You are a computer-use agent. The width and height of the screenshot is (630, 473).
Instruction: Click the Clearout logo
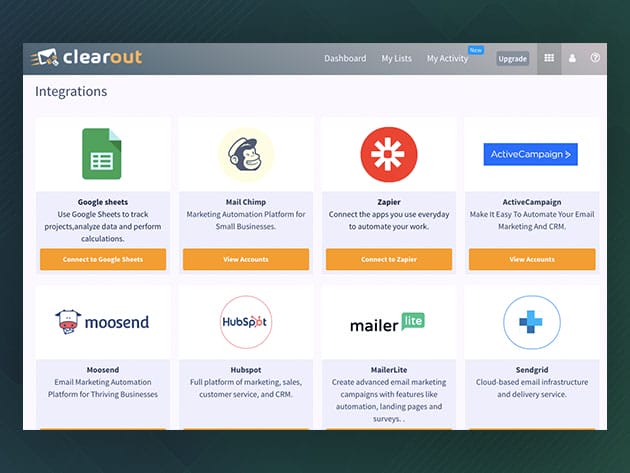[88, 58]
